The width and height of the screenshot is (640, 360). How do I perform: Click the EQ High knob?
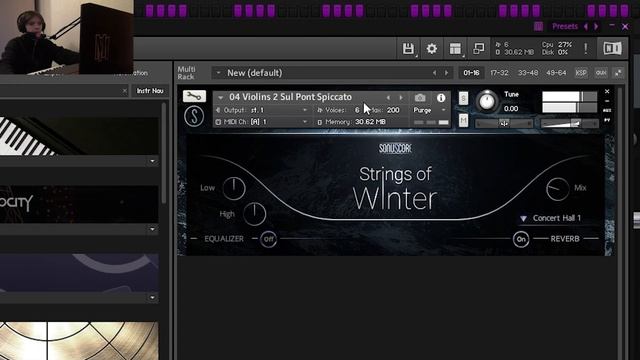click(x=254, y=213)
